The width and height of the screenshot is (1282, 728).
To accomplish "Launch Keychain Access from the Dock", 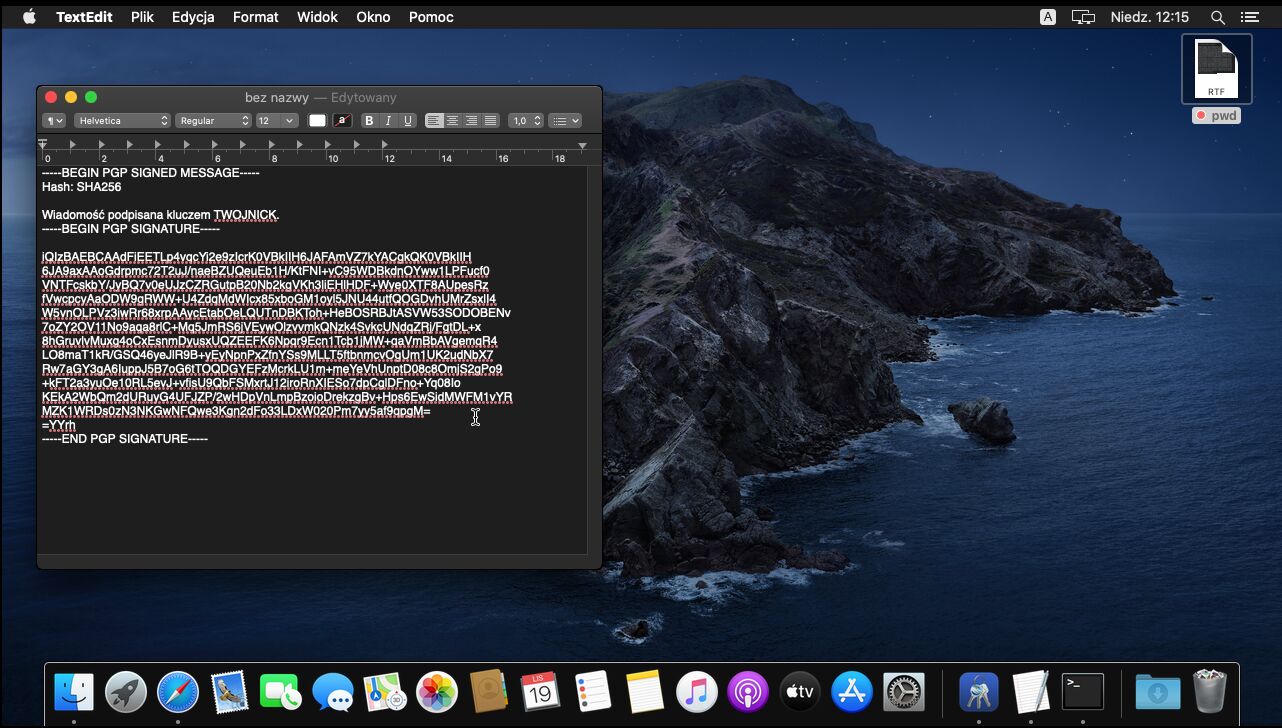I will point(978,691).
